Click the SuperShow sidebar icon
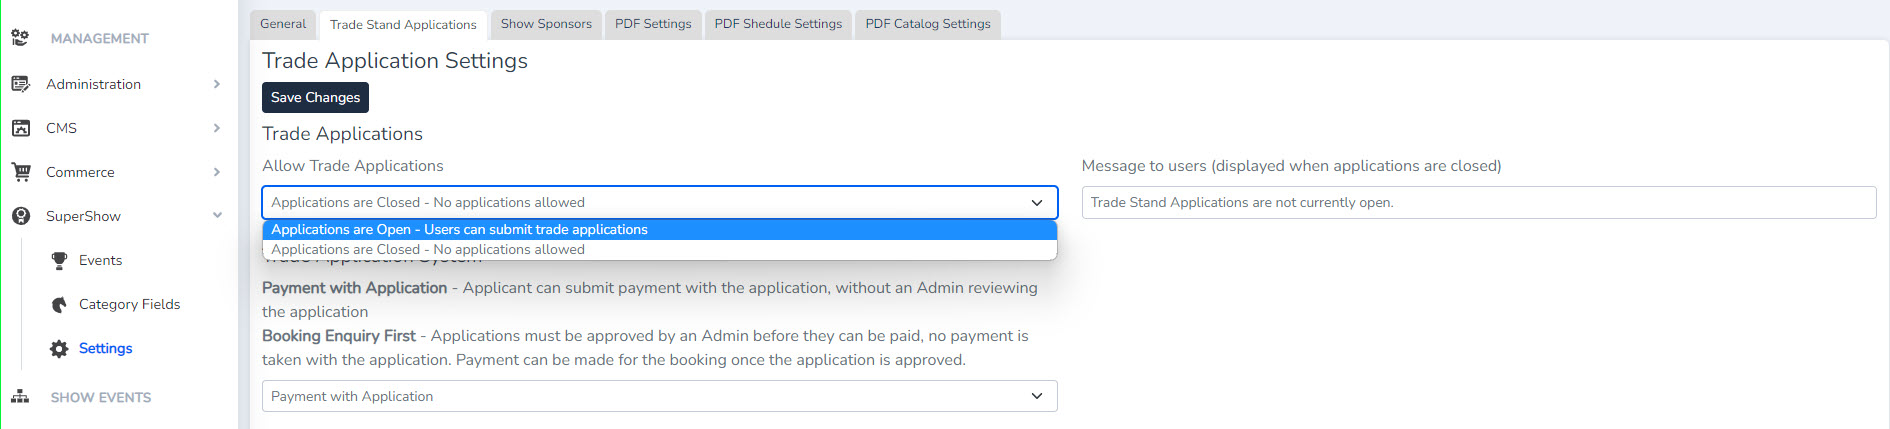The width and height of the screenshot is (1890, 429). pyautogui.click(x=20, y=216)
